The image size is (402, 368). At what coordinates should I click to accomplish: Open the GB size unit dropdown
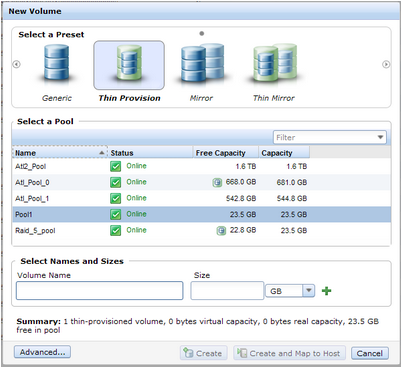(x=308, y=291)
